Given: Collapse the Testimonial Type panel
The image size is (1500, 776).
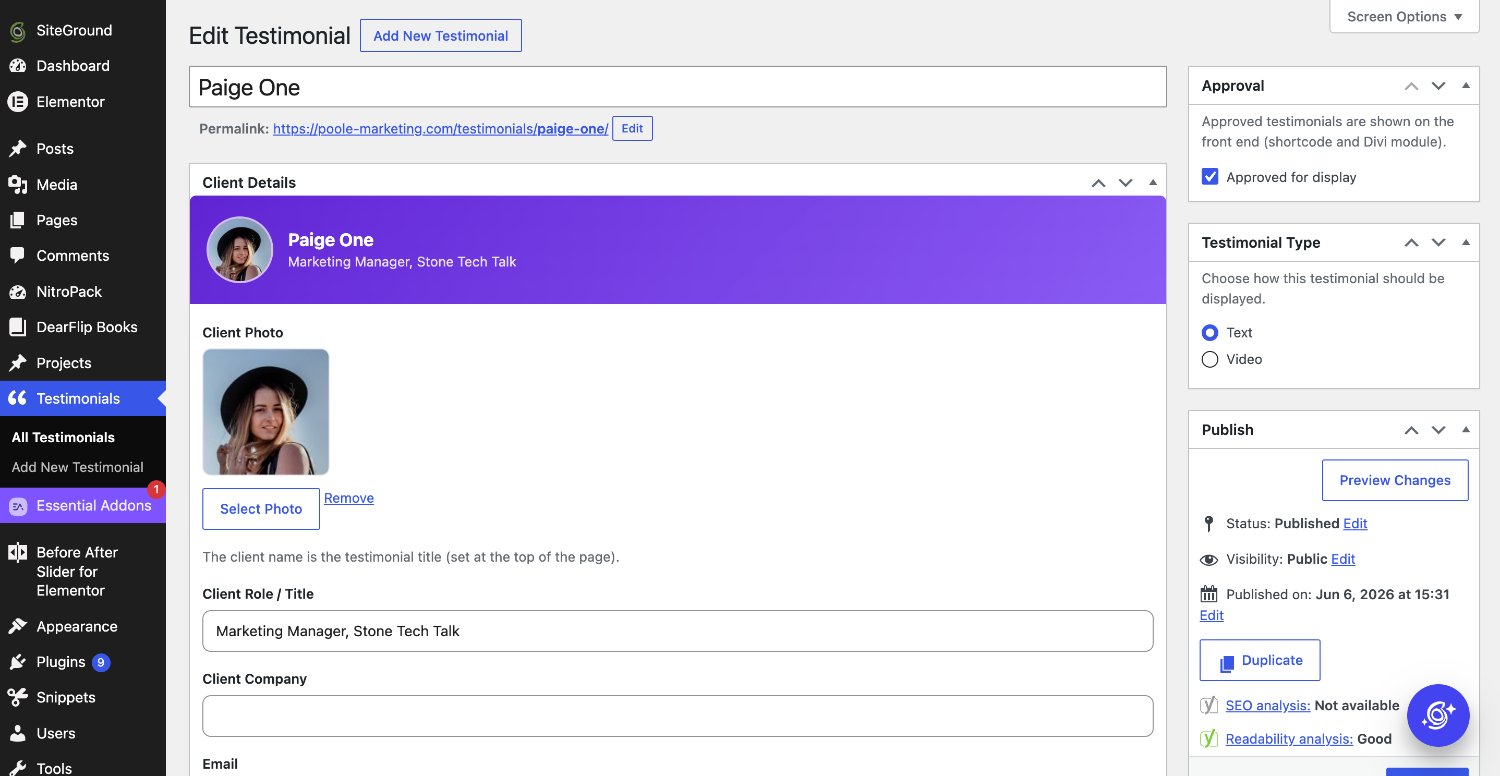Looking at the screenshot, I should tap(1466, 243).
